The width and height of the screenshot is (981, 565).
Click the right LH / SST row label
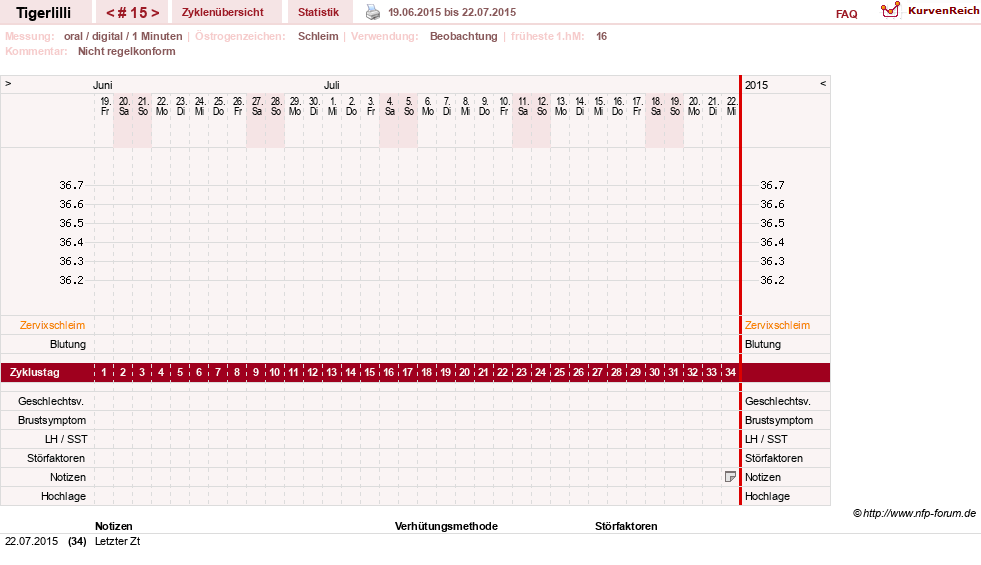coord(766,439)
